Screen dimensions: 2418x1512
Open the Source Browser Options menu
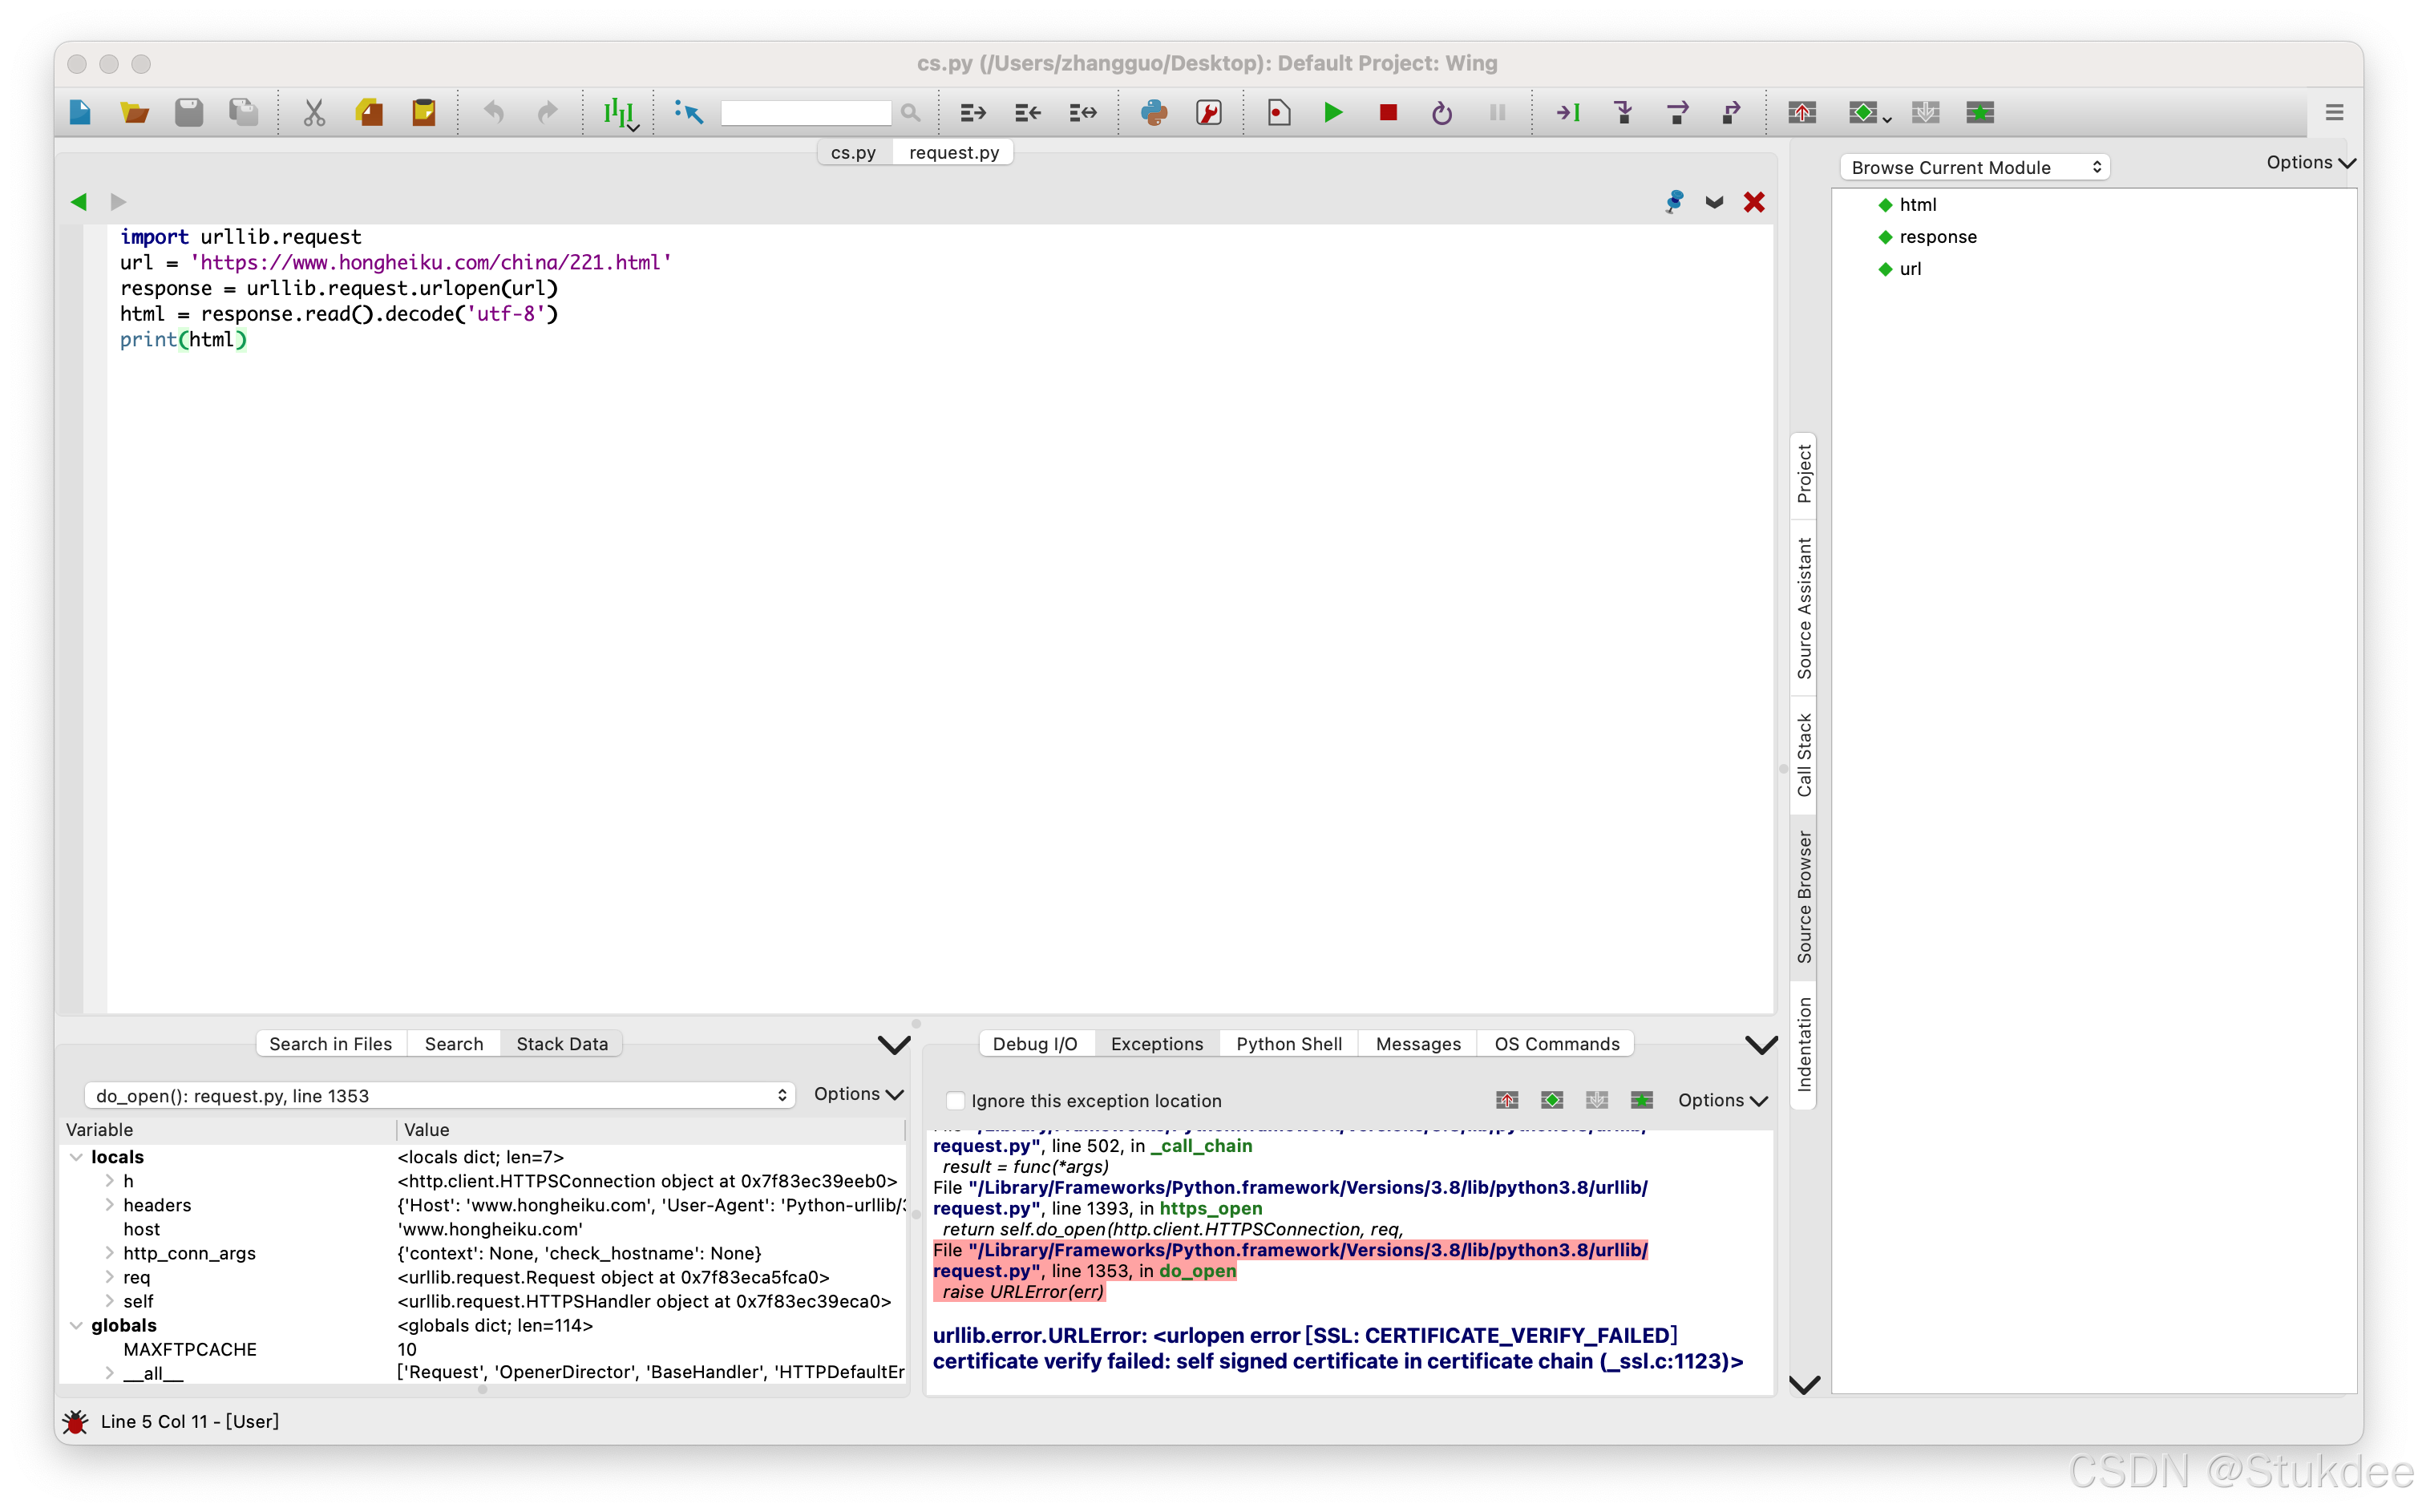pyautogui.click(x=2310, y=162)
